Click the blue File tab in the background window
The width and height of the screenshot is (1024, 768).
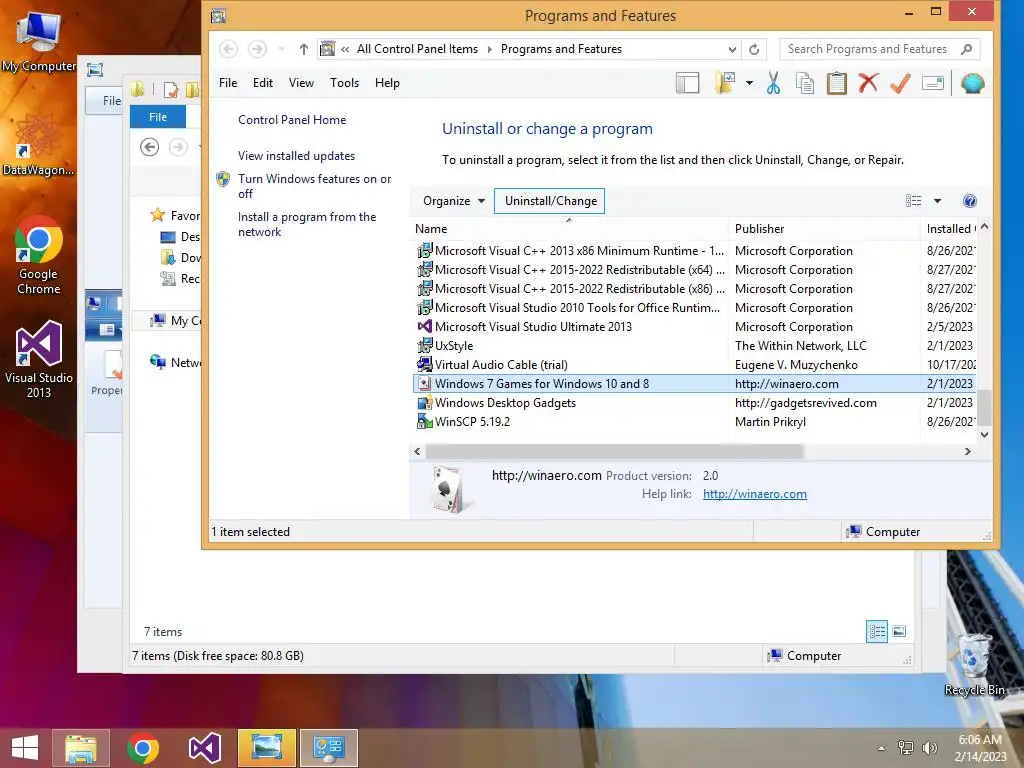(x=158, y=117)
